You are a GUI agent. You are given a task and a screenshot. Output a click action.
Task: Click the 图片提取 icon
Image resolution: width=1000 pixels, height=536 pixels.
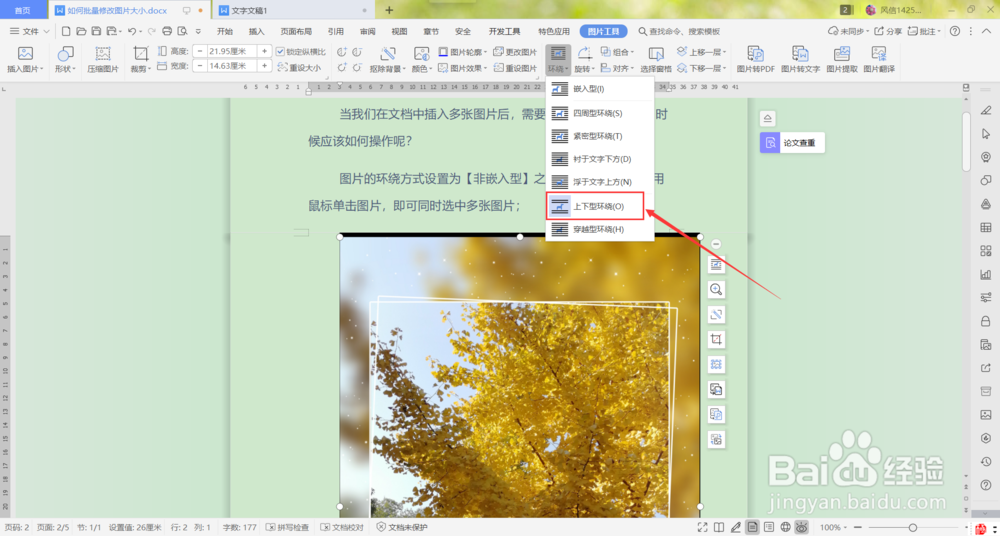tap(842, 54)
